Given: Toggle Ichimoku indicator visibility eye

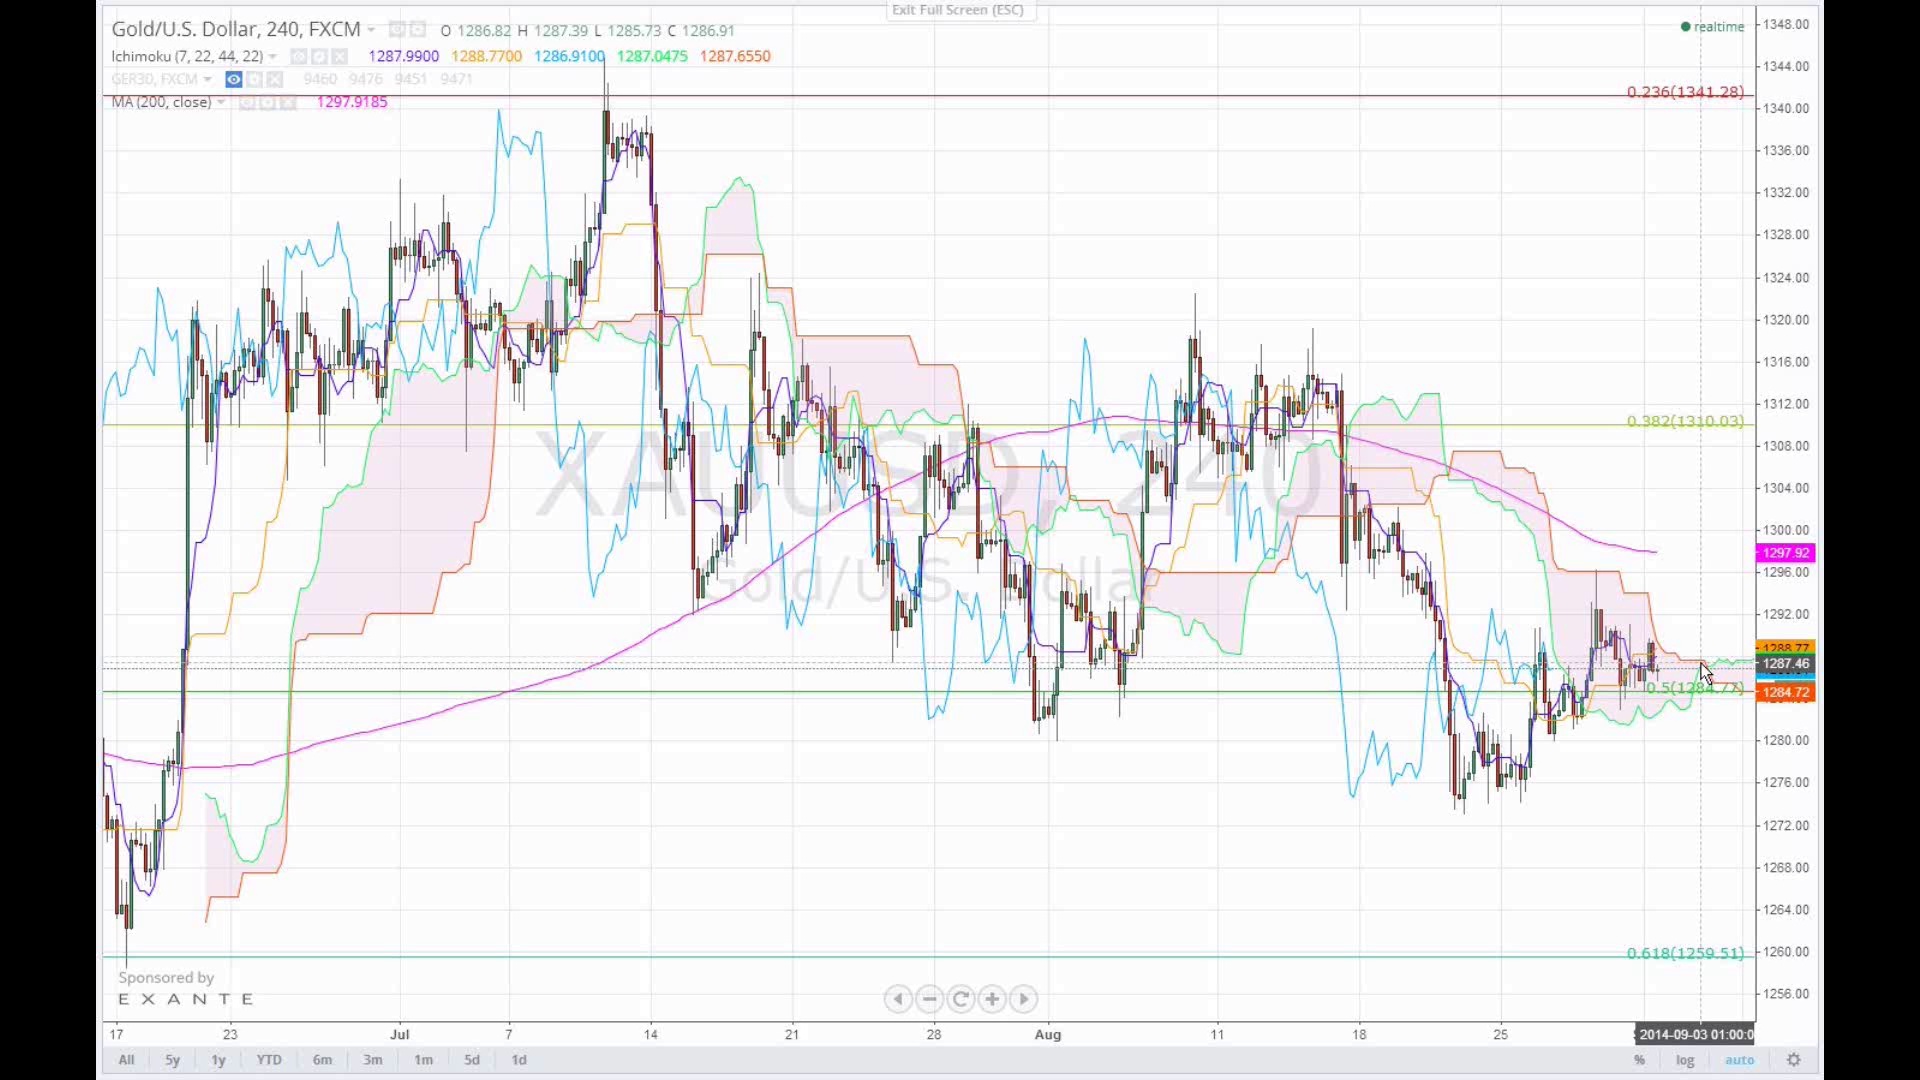Looking at the screenshot, I should click(298, 57).
